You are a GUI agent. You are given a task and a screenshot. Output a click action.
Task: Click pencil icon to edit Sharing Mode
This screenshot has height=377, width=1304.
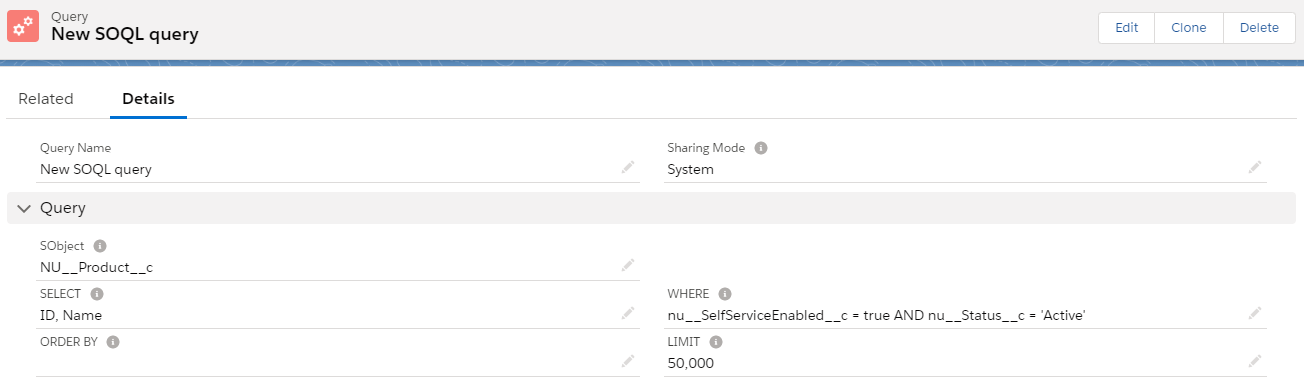point(1255,168)
